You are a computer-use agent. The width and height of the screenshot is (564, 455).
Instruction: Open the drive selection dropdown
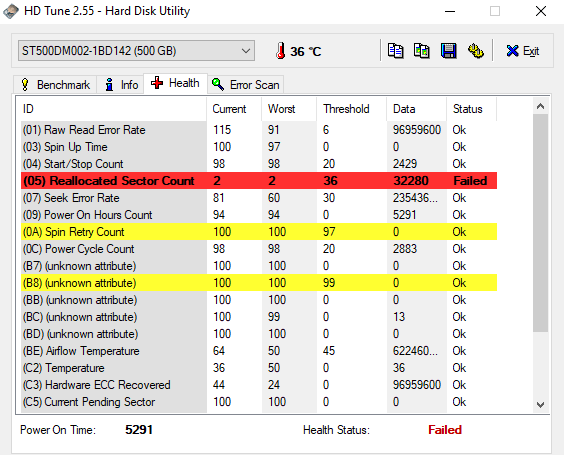coord(136,51)
